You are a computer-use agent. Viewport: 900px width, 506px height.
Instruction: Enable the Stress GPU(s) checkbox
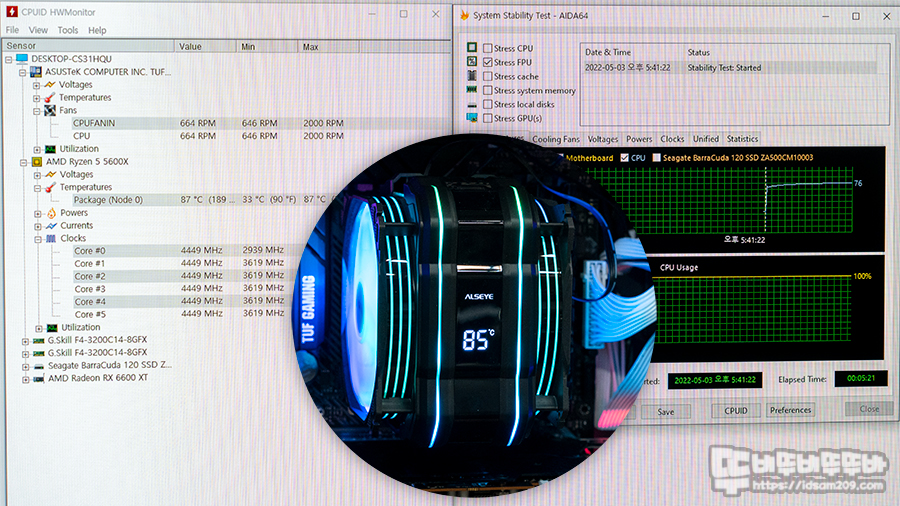pos(488,118)
